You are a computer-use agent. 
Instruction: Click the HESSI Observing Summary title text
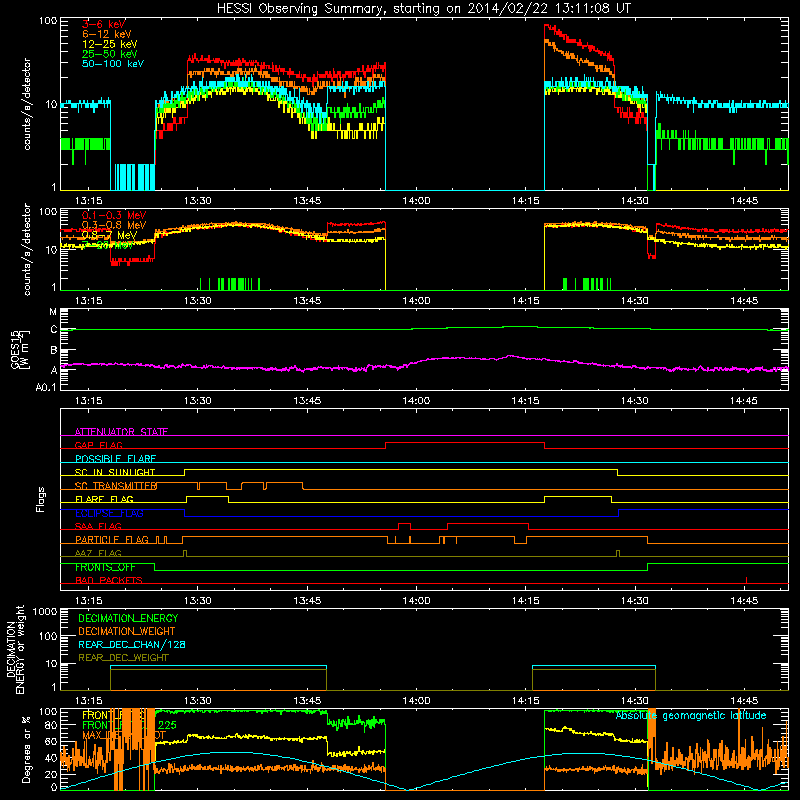point(423,9)
